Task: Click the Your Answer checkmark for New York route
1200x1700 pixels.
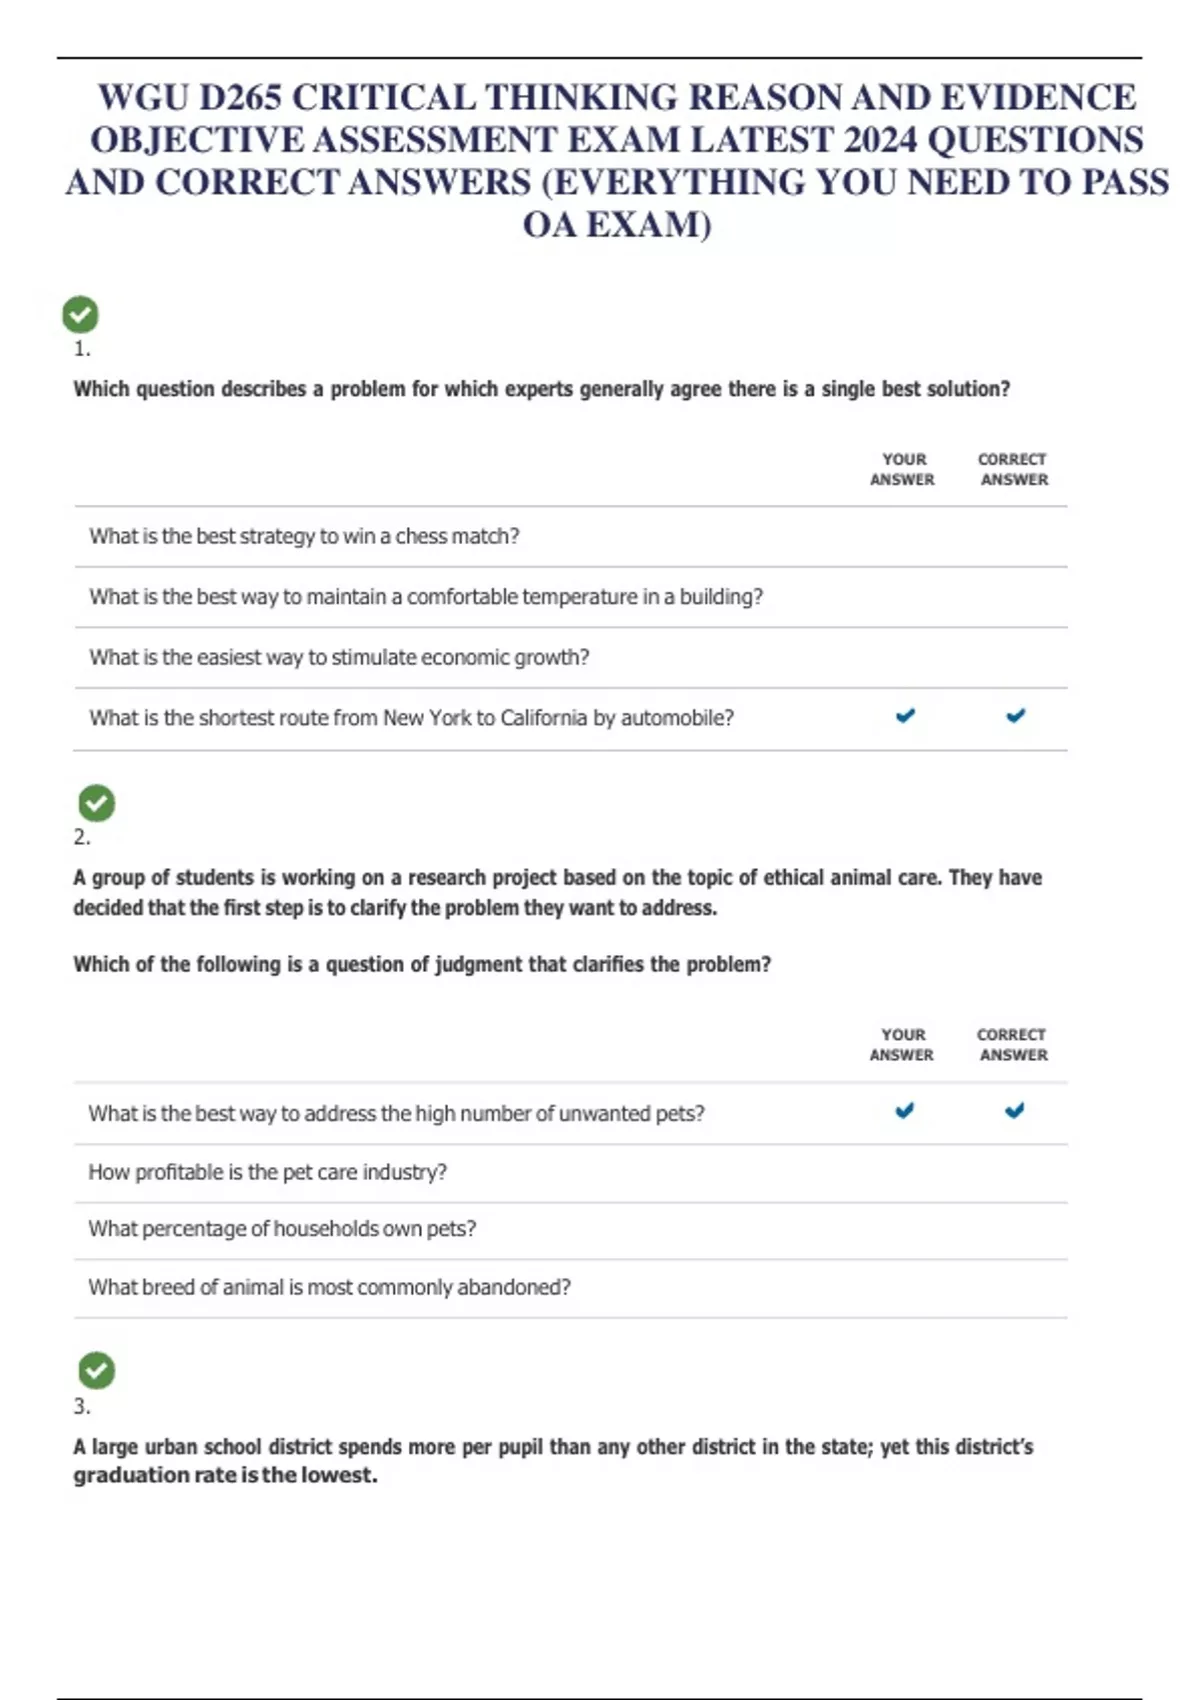Action: (905, 716)
